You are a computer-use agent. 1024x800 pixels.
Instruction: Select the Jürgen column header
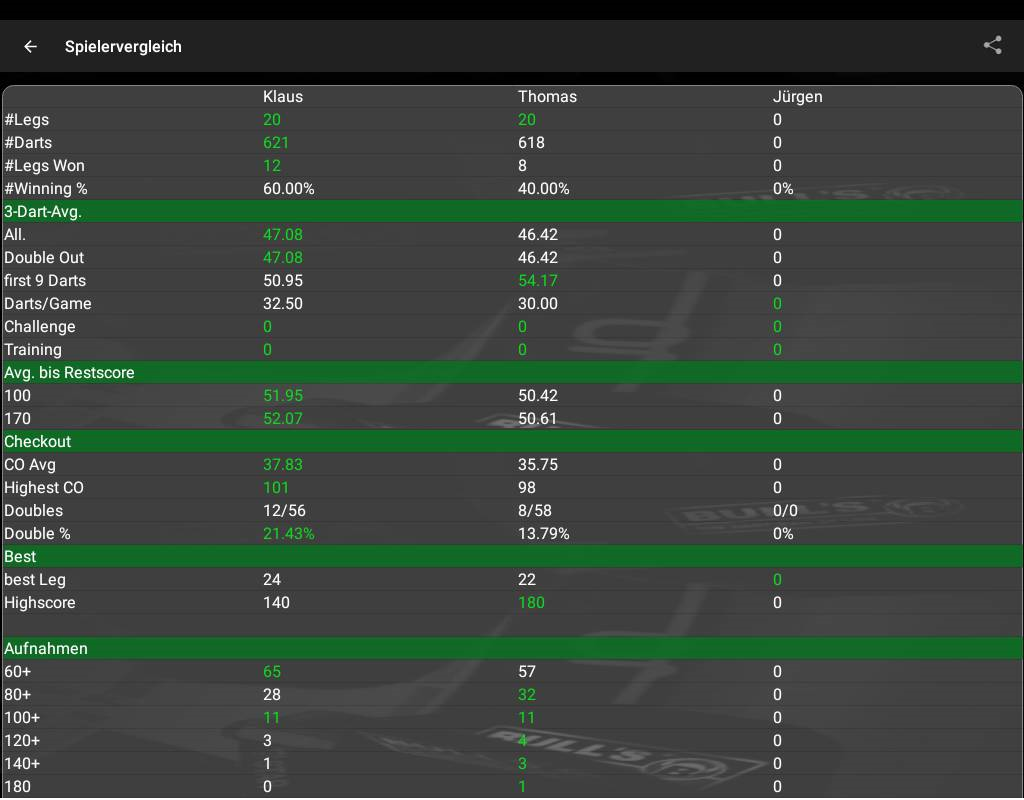797,97
